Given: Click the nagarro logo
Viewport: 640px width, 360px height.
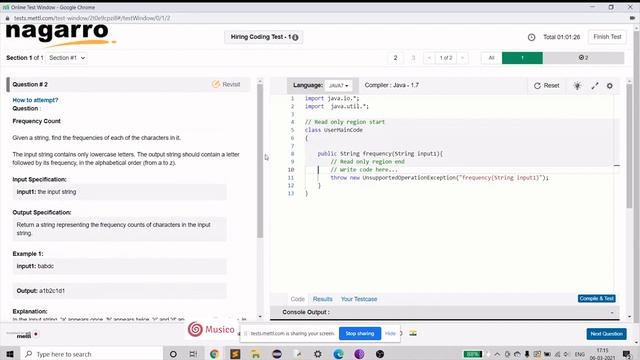Looking at the screenshot, I should click(x=60, y=35).
